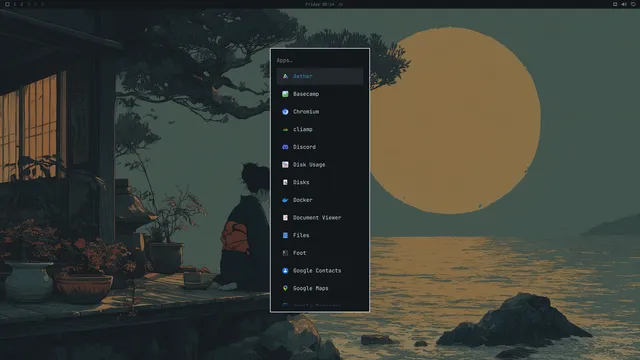Open Document Viewer app
Image resolution: width=640 pixels, height=360 pixels.
pyautogui.click(x=320, y=218)
